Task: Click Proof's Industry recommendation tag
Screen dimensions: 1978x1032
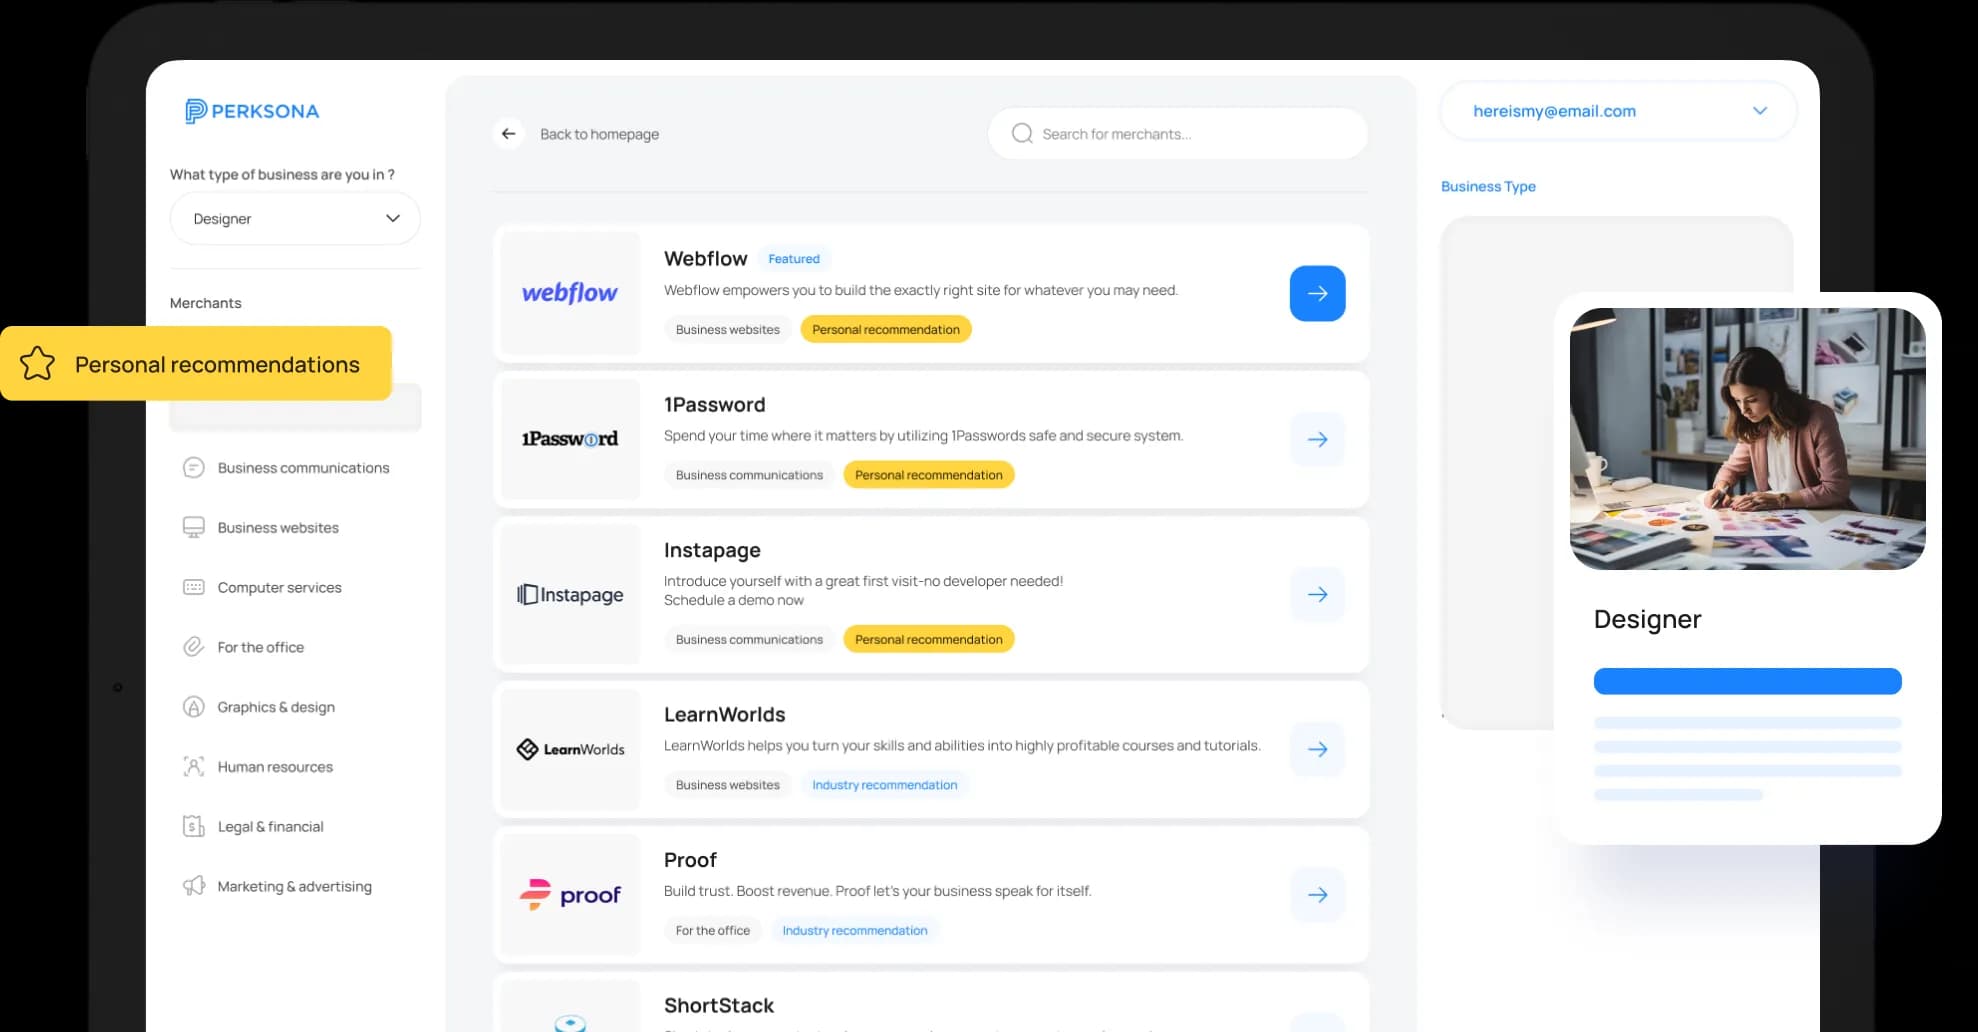Action: coord(855,930)
